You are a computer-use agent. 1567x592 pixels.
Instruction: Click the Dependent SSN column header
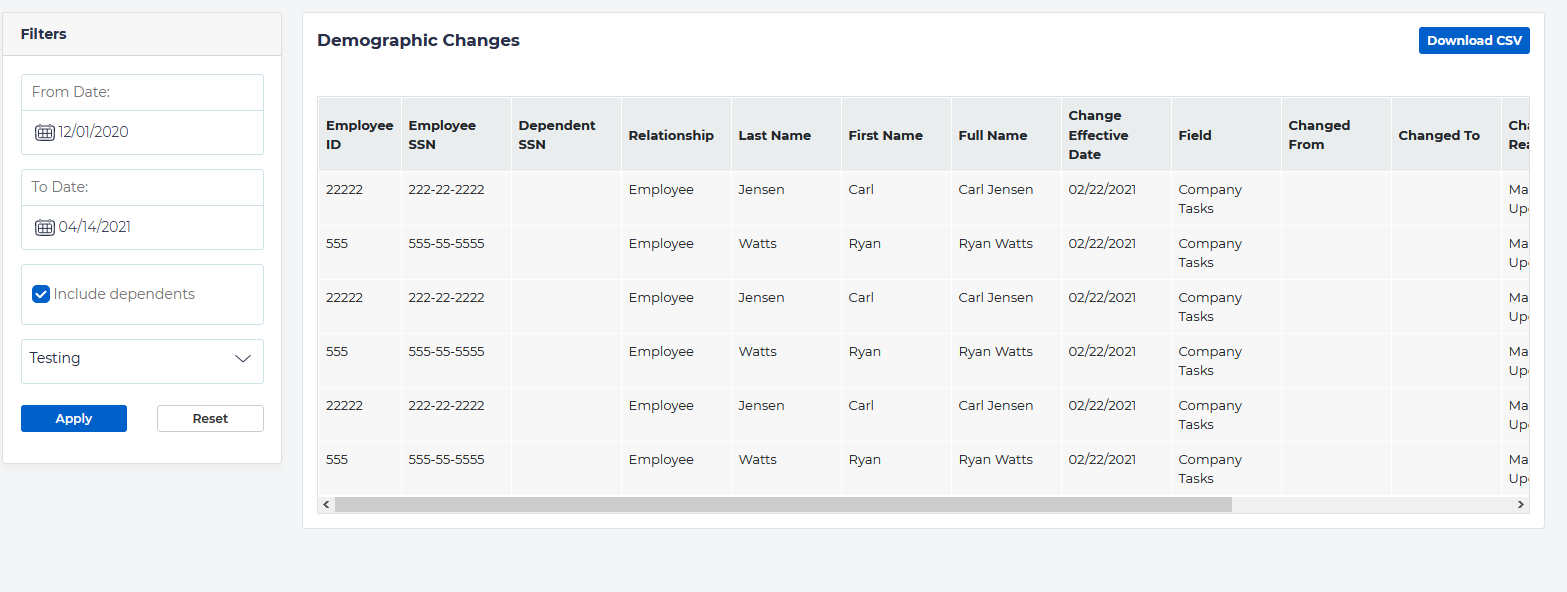point(557,135)
